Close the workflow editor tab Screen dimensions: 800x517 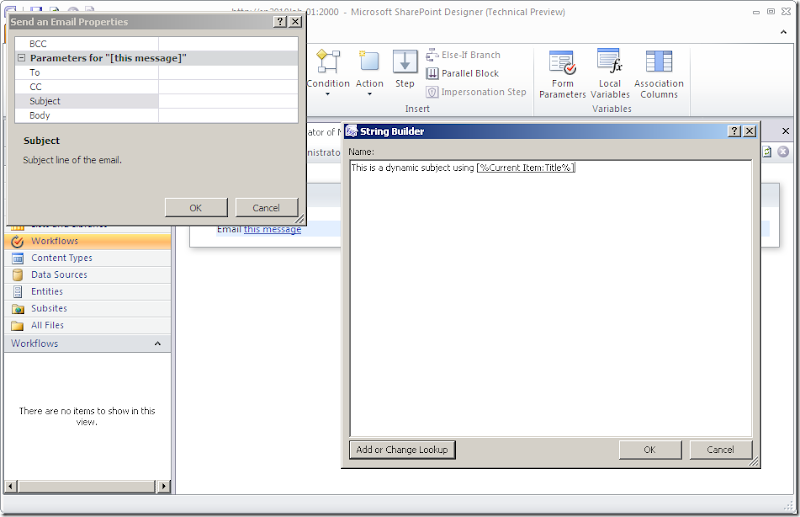(786, 131)
